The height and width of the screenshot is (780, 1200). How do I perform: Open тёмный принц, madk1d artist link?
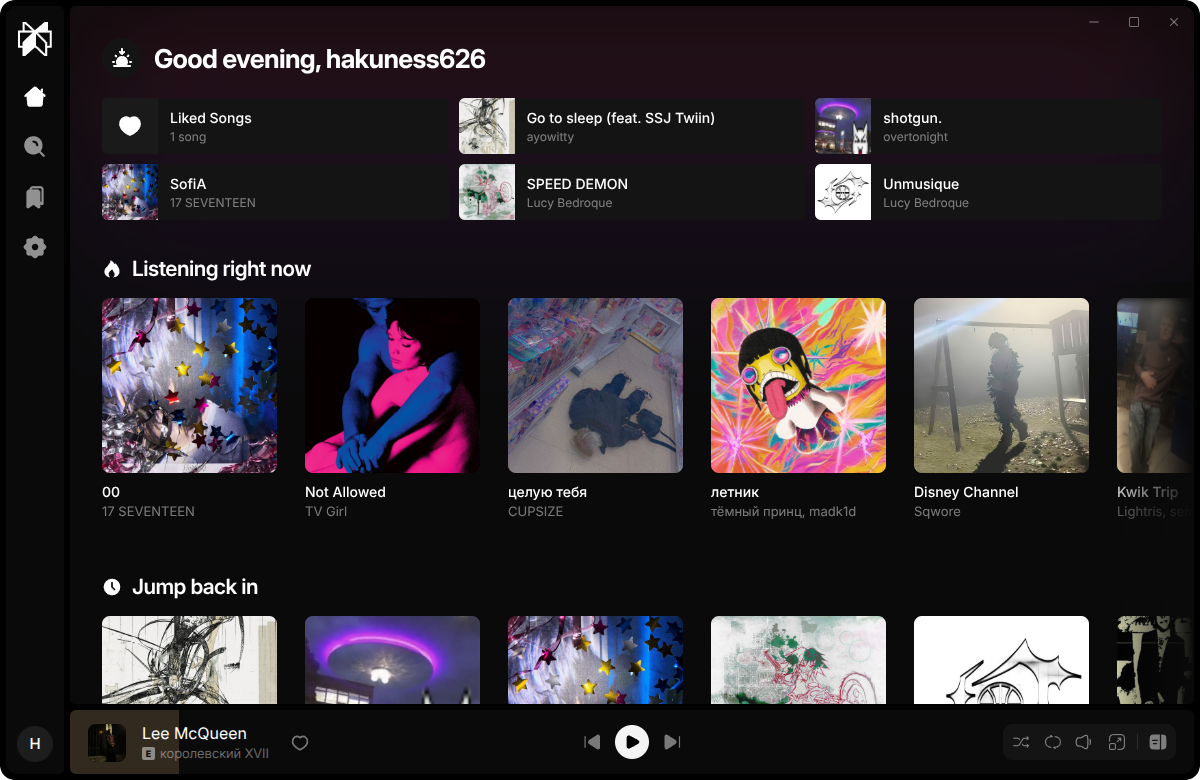pos(783,511)
